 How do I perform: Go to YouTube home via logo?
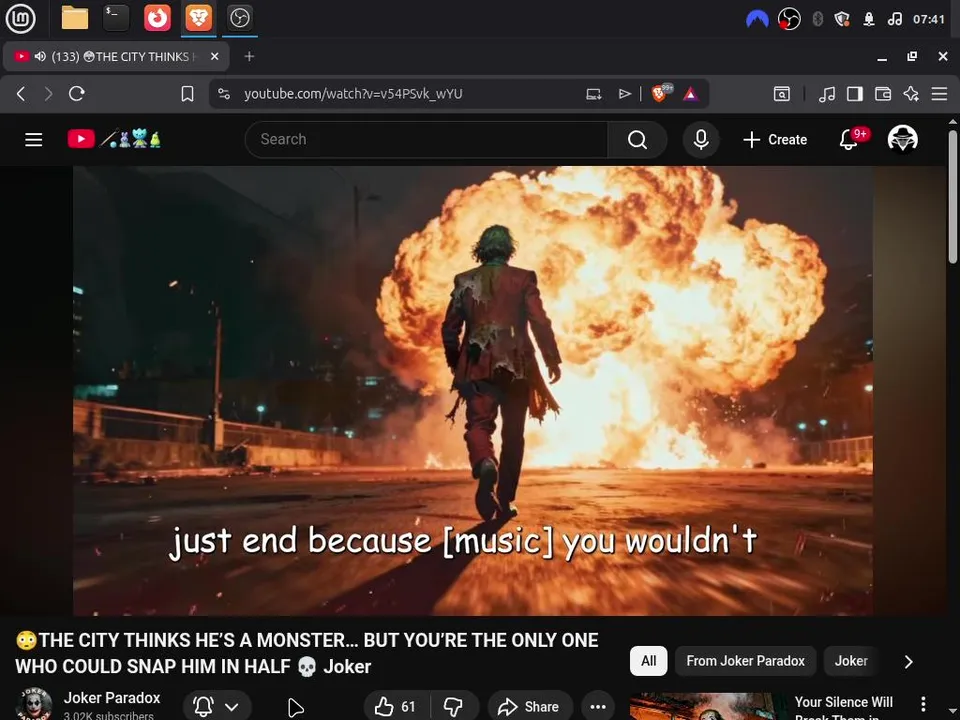point(114,139)
